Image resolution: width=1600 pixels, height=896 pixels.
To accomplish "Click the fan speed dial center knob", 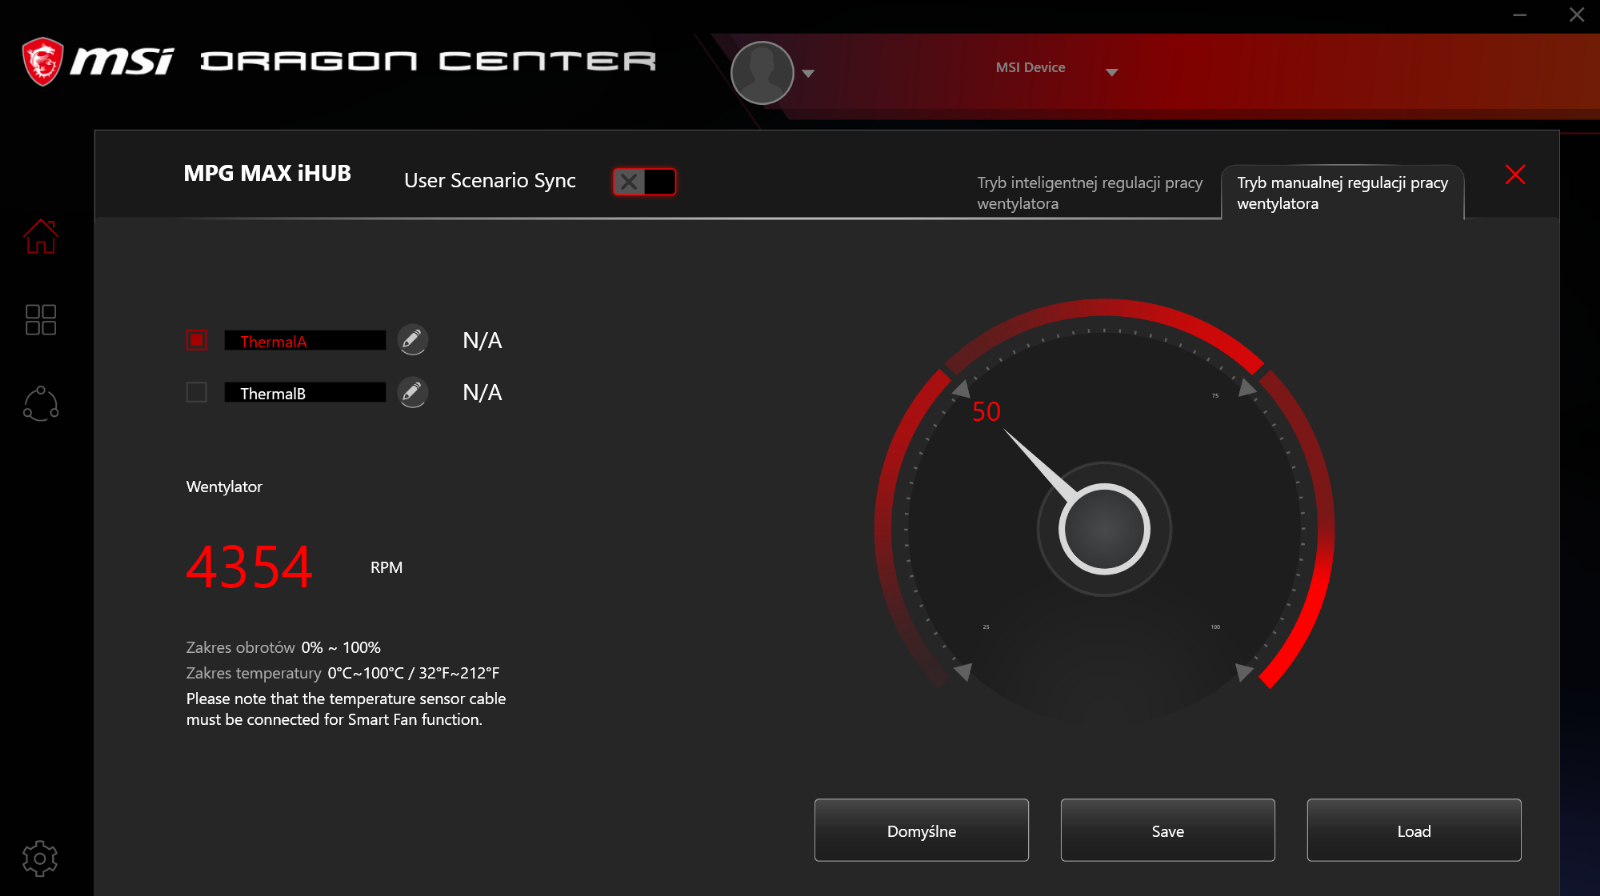I will click(1104, 529).
